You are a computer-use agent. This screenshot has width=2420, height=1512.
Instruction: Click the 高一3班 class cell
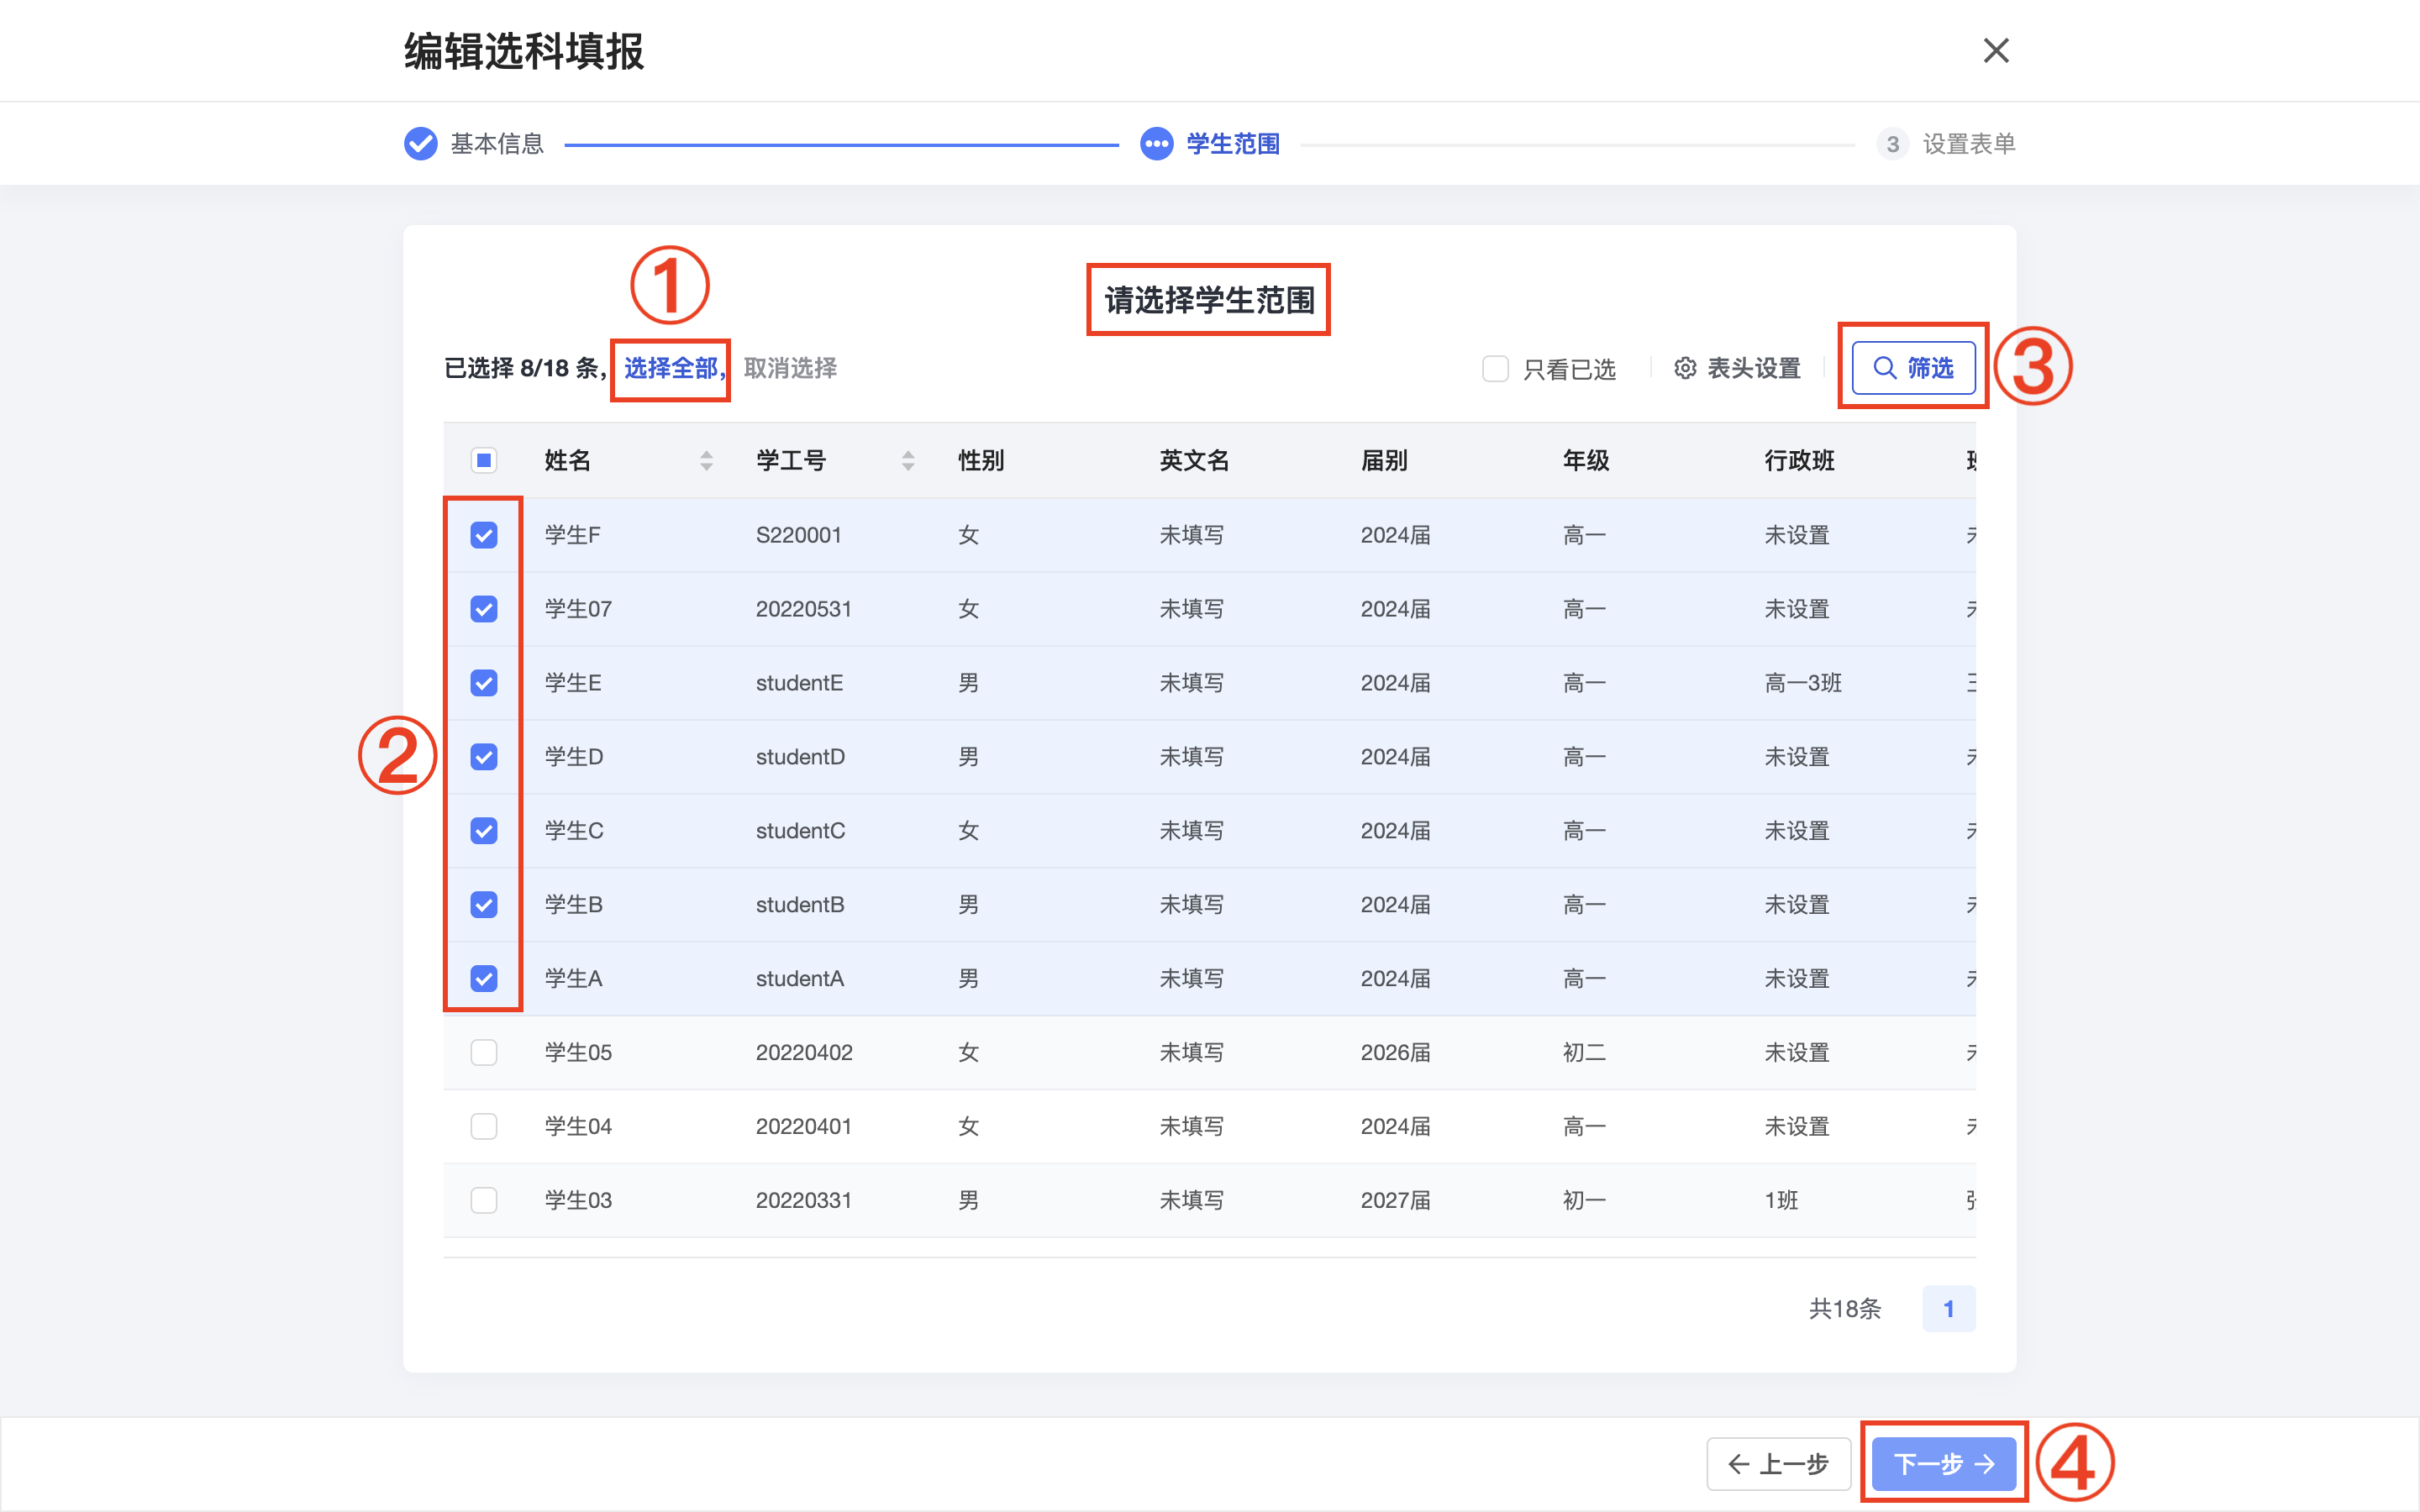click(x=1802, y=683)
